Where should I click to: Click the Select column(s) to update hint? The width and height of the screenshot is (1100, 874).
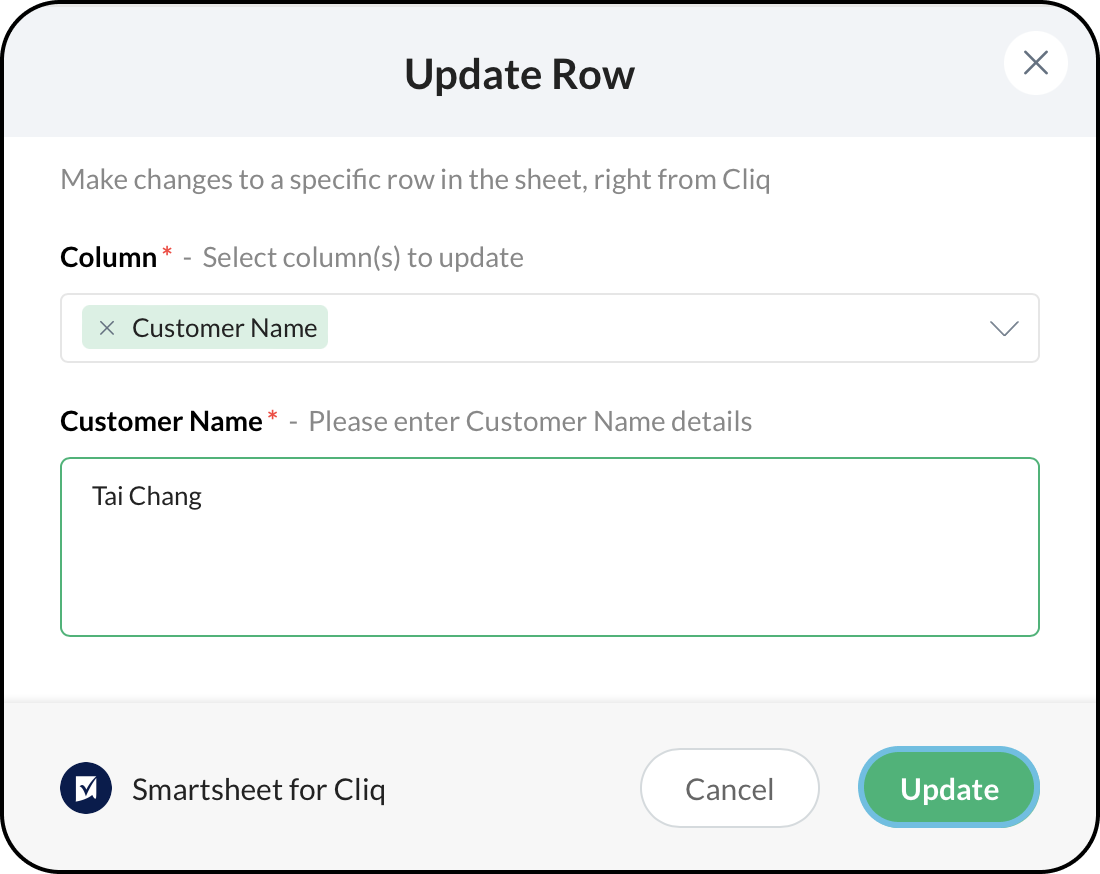(x=363, y=258)
